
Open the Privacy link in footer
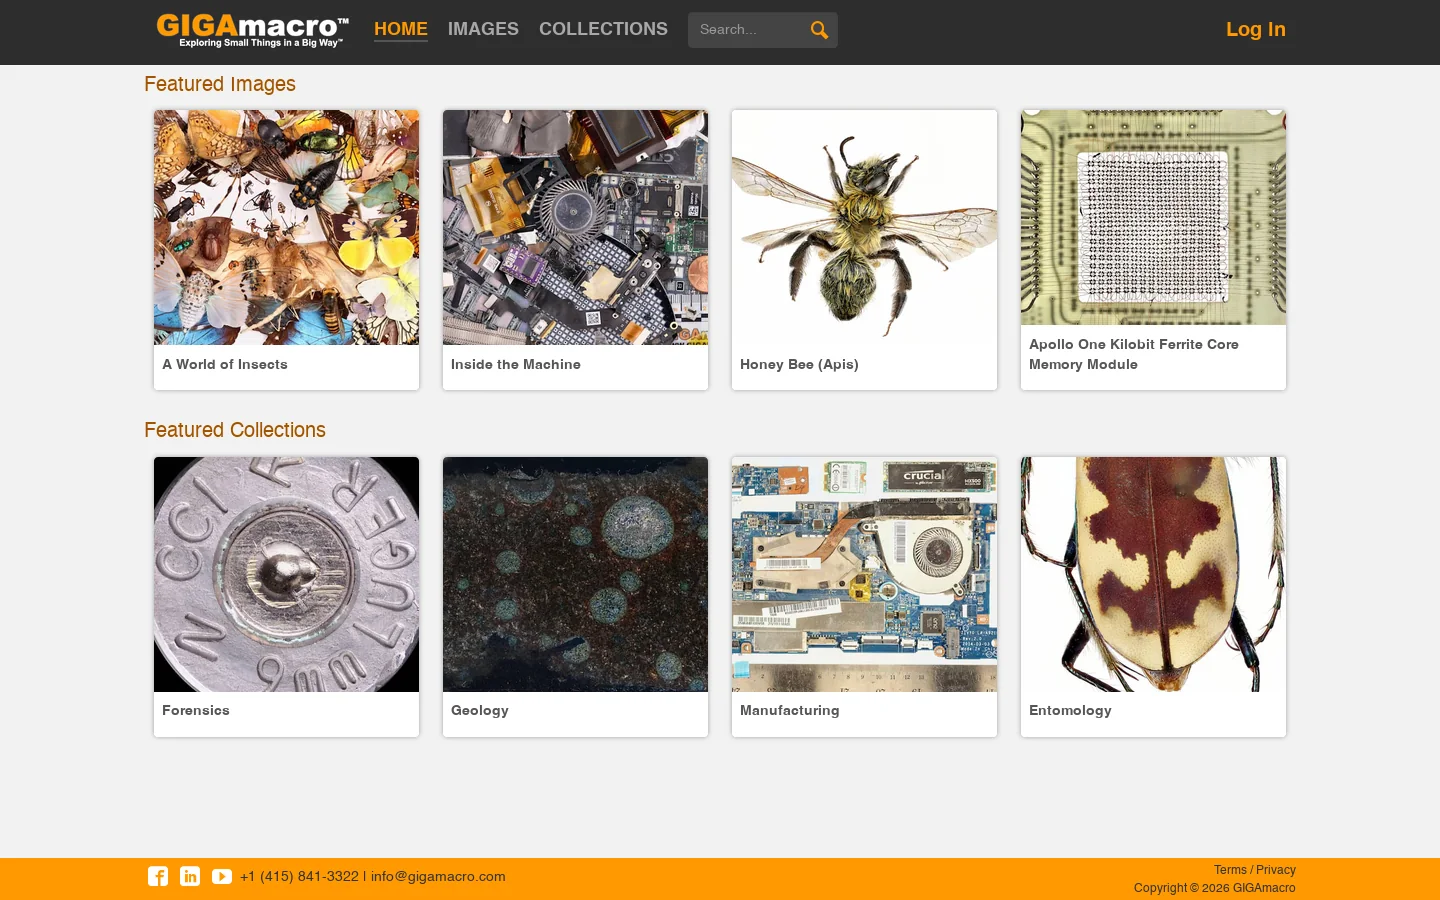click(x=1276, y=870)
